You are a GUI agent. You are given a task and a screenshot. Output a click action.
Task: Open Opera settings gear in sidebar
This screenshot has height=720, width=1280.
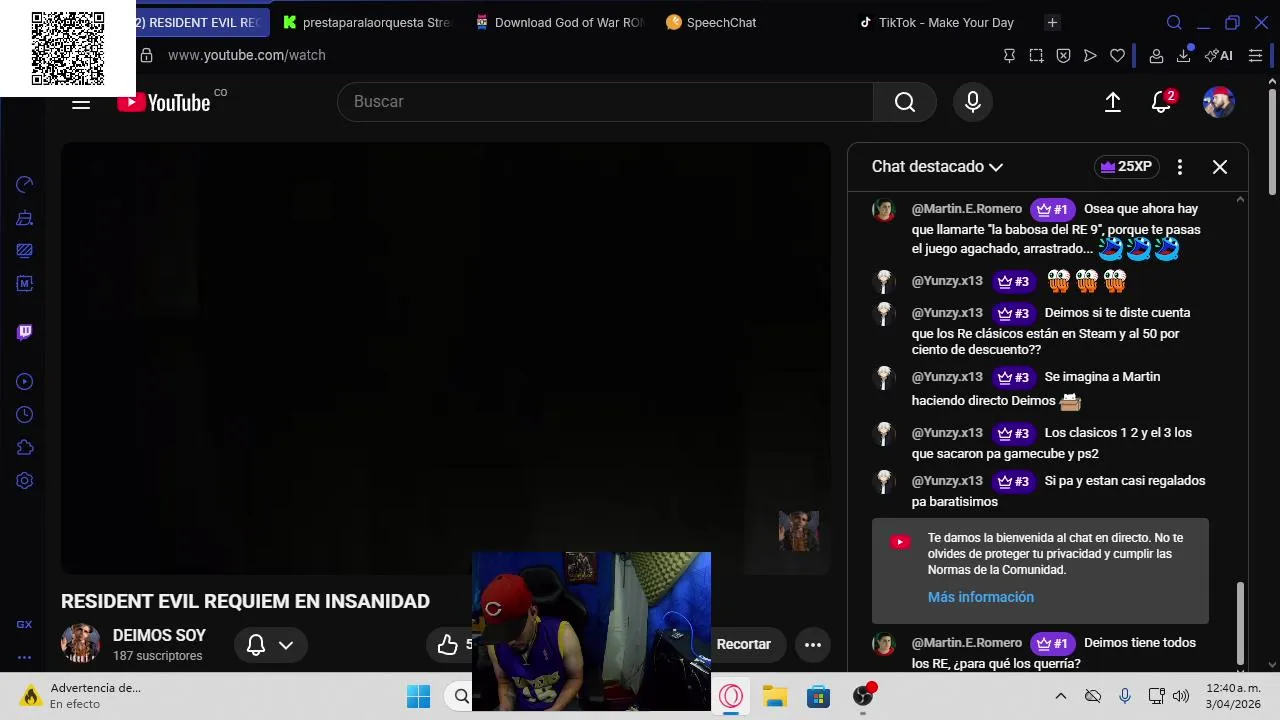coord(25,481)
